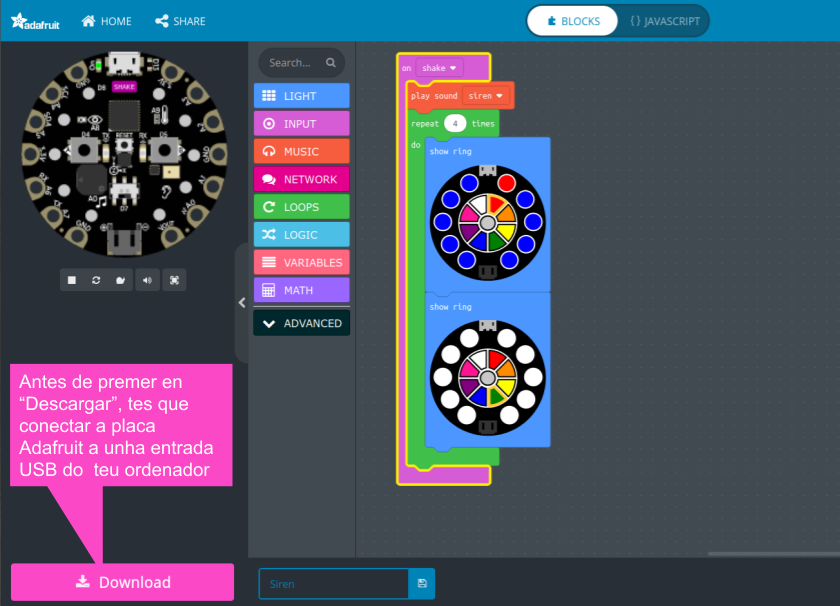The width and height of the screenshot is (840, 606).
Task: Switch to the JavaScript editor tab
Action: (664, 21)
